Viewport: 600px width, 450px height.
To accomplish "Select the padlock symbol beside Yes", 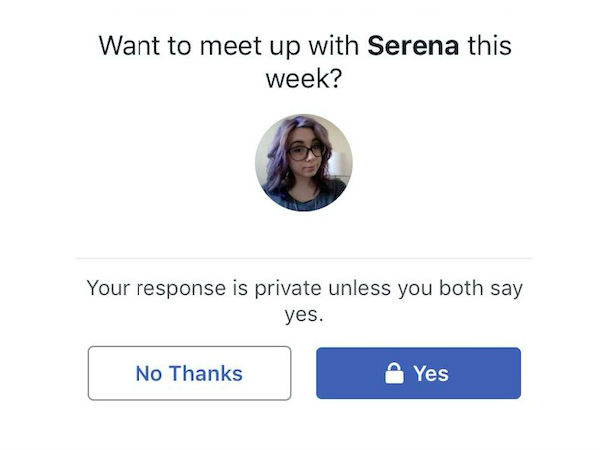I will 395,374.
